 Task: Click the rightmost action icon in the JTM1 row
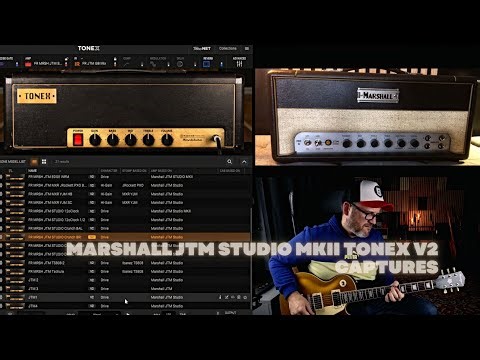point(245,297)
